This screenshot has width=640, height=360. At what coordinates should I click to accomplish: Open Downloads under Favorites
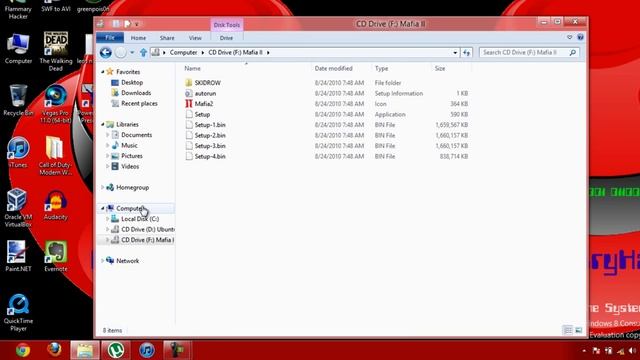tap(136, 93)
